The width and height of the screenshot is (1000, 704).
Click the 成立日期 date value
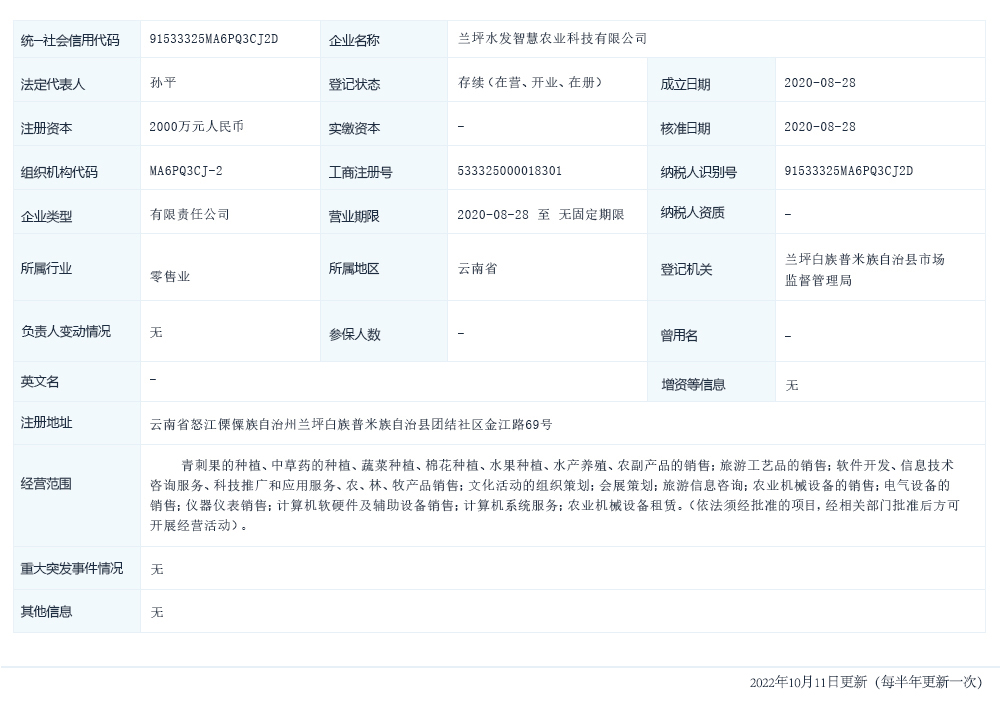[x=820, y=83]
